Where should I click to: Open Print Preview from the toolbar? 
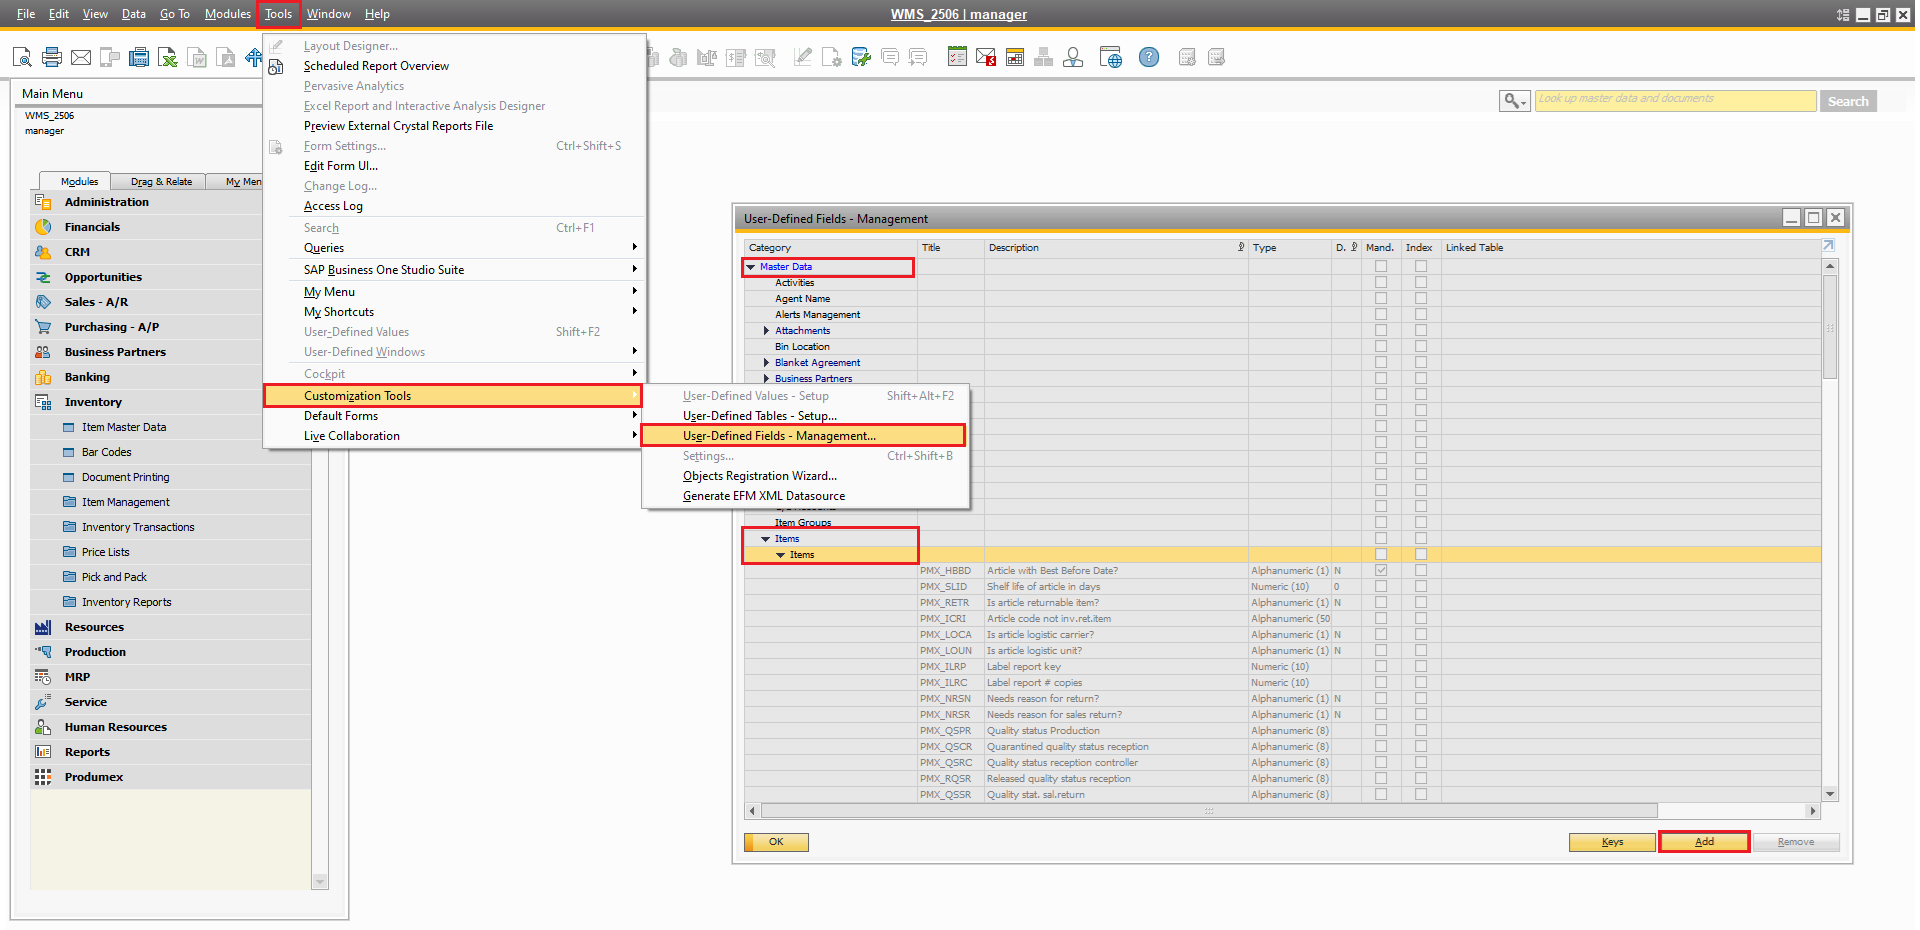21,57
